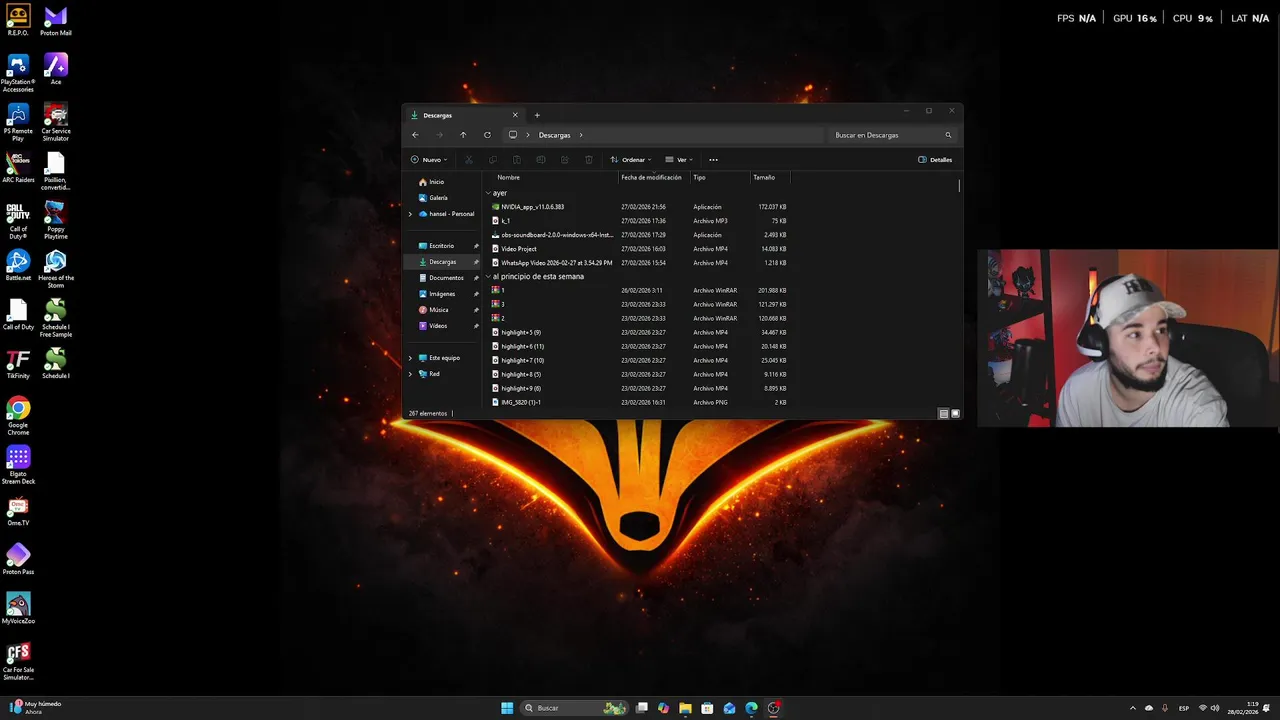
Task: Expand hansel - Personal in sidebar
Action: click(x=410, y=214)
